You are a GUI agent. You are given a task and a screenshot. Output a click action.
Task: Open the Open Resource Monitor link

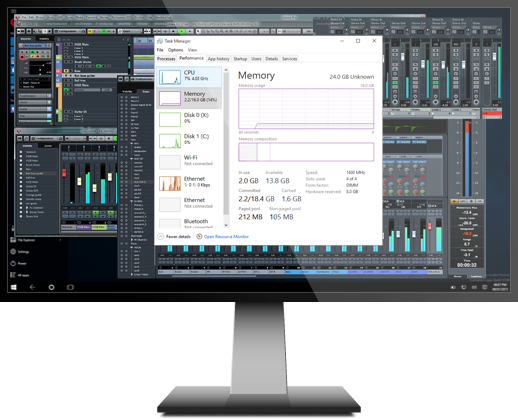226,236
